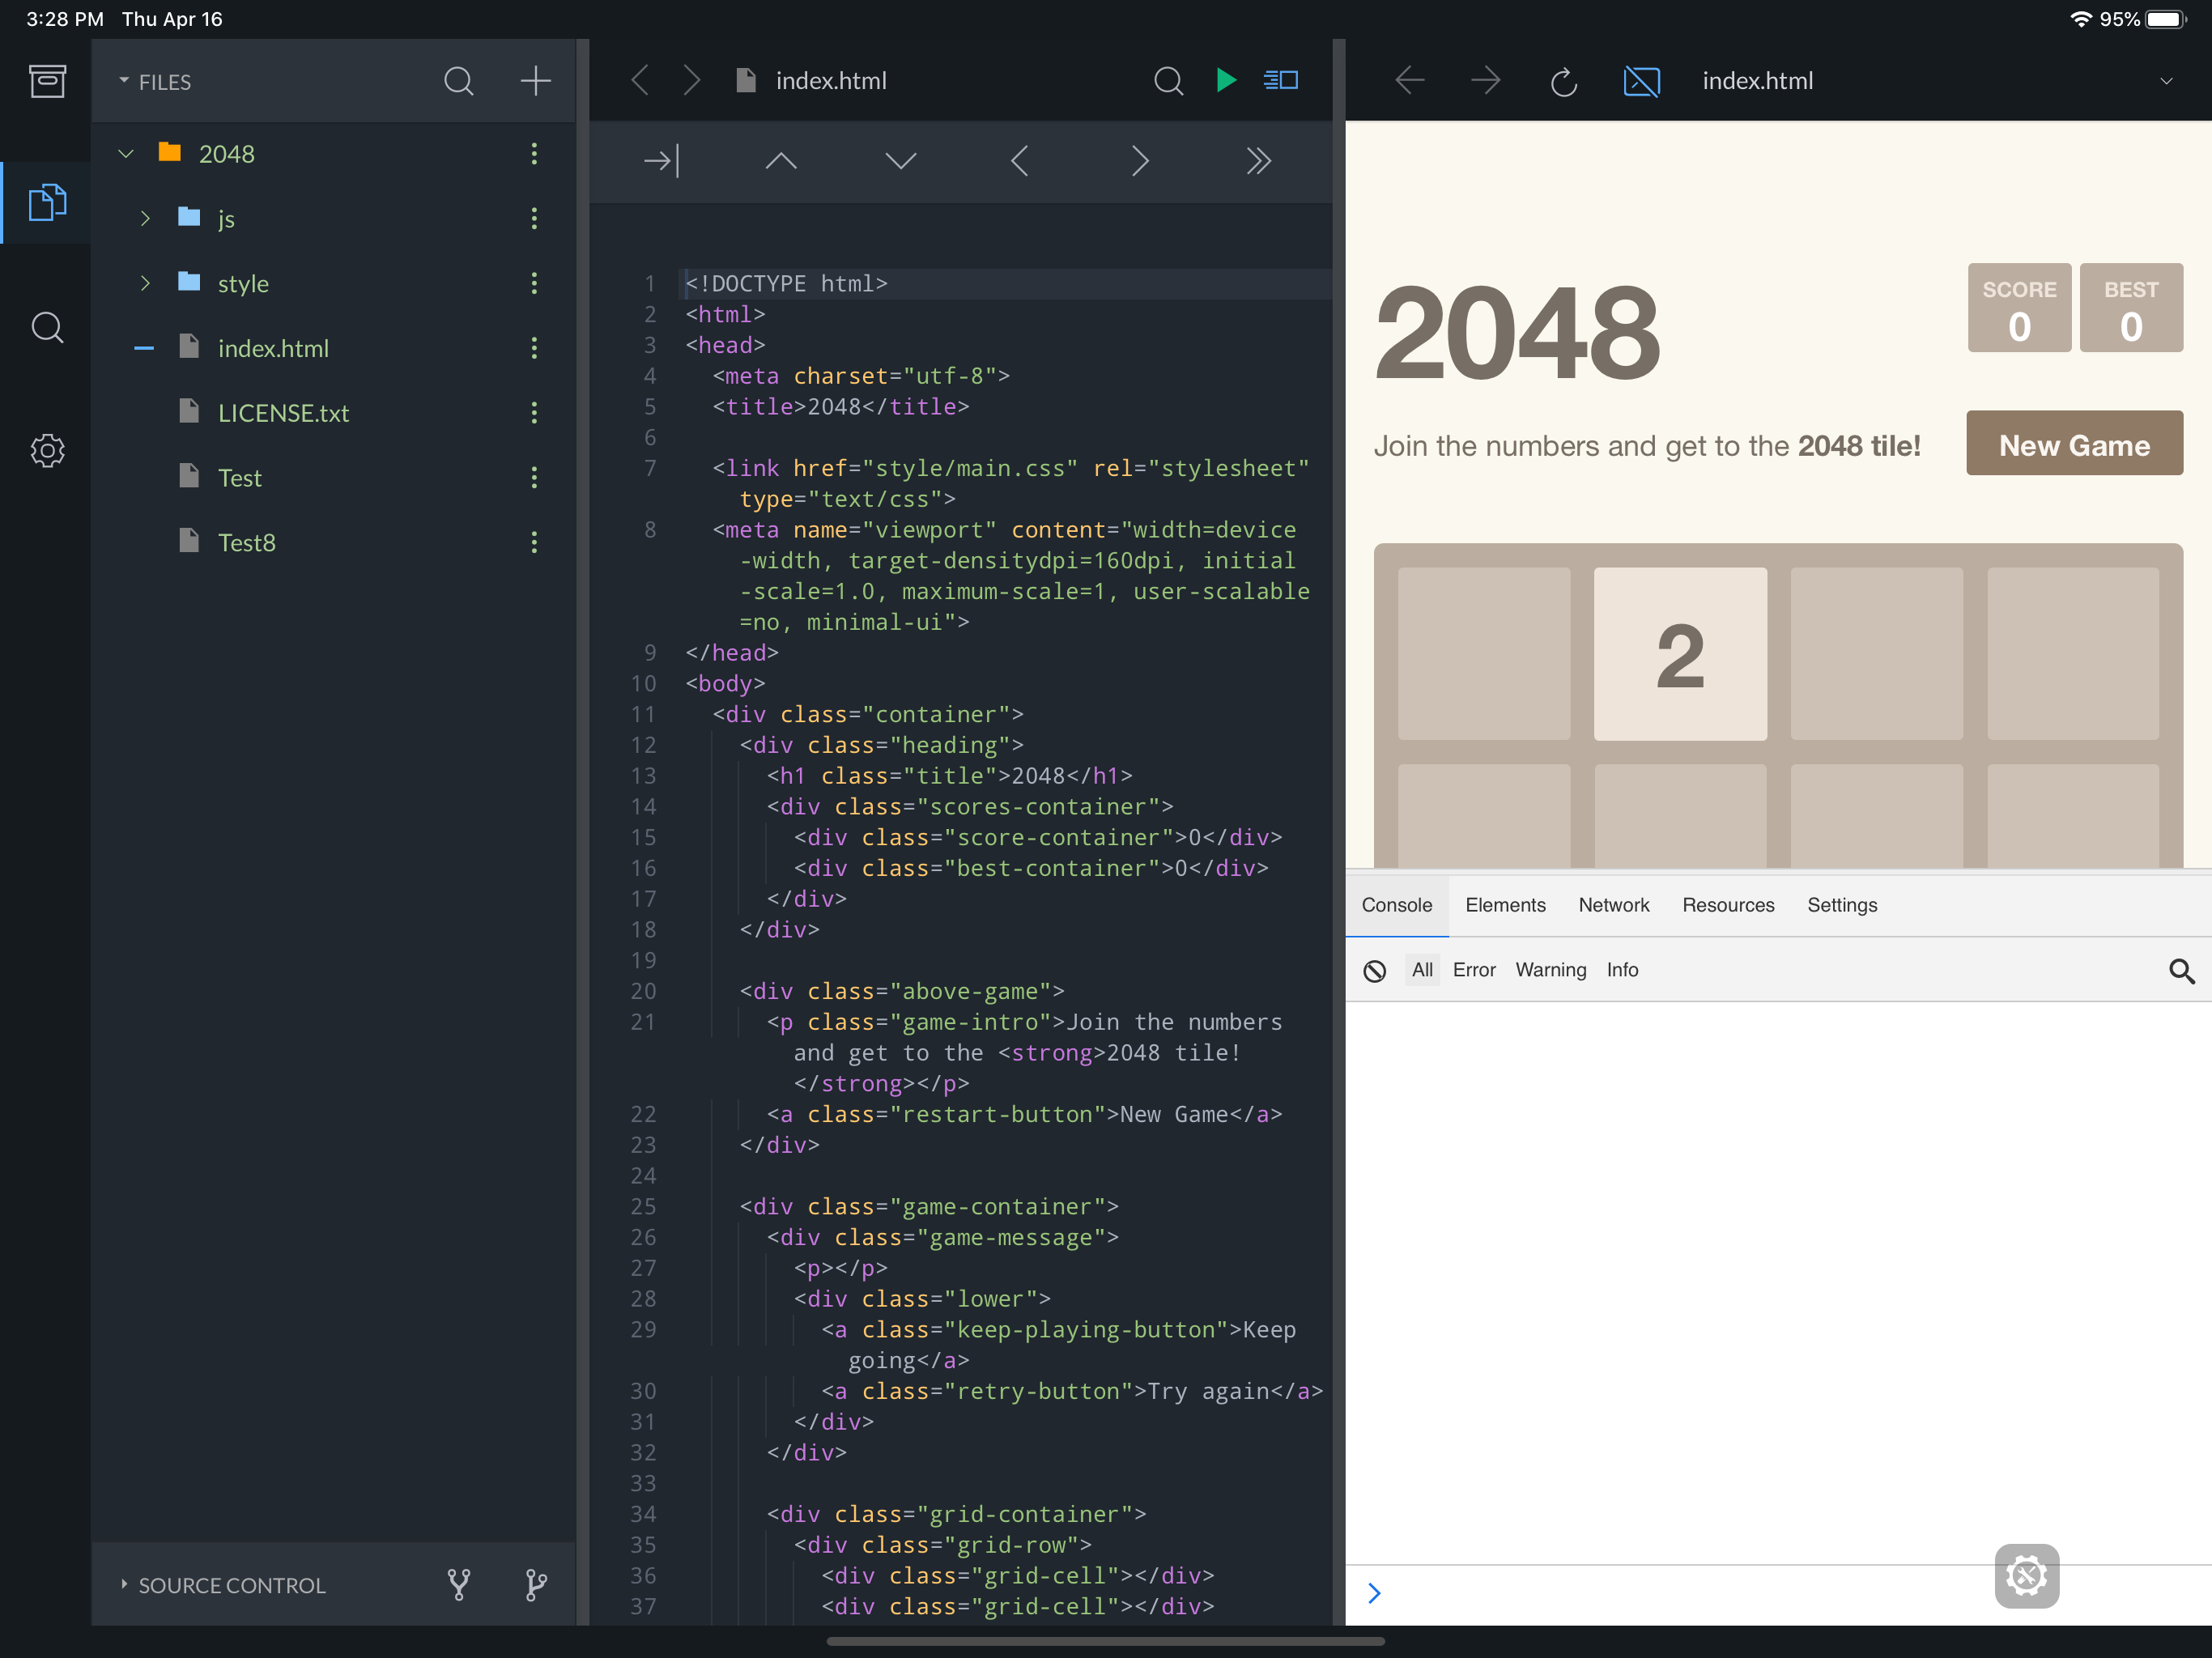Enable the Error console filter
The width and height of the screenshot is (2212, 1658).
point(1473,970)
